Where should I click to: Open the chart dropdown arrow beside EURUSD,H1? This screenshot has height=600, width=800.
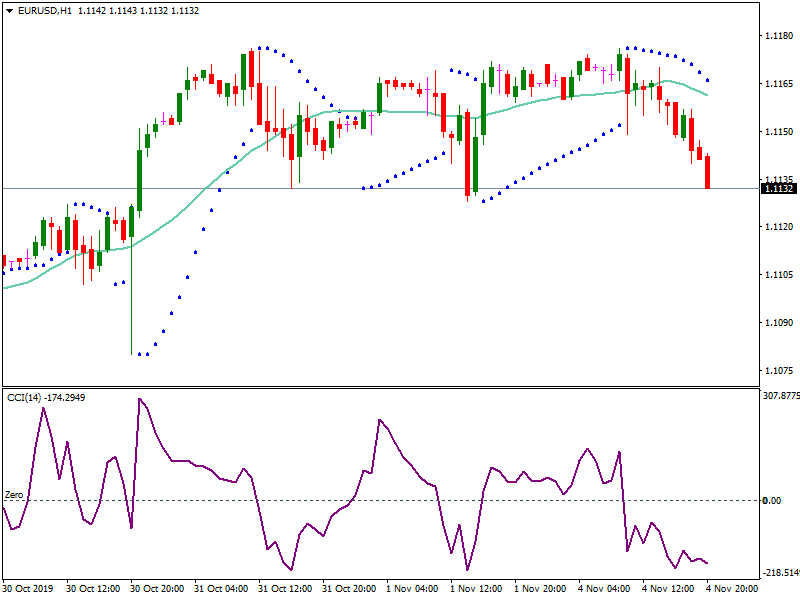tap(9, 11)
